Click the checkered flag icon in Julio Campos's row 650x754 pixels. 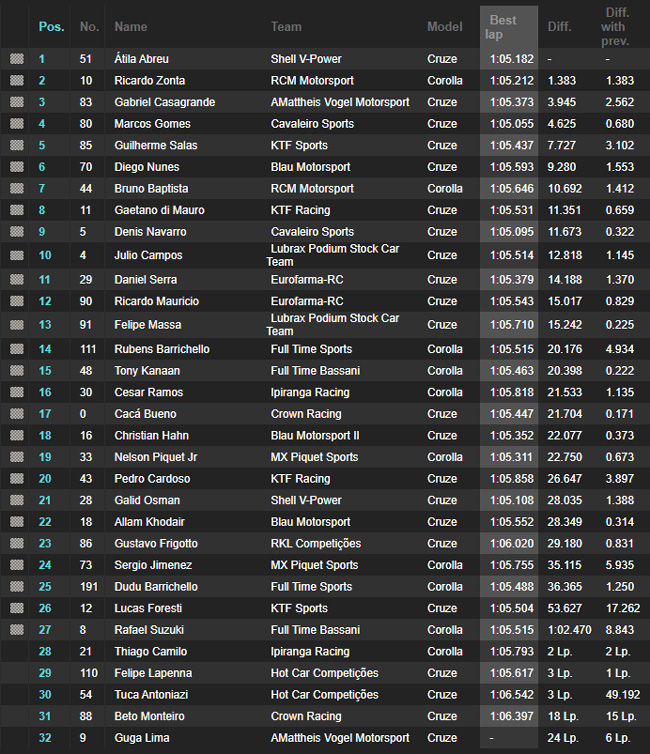(x=17, y=255)
